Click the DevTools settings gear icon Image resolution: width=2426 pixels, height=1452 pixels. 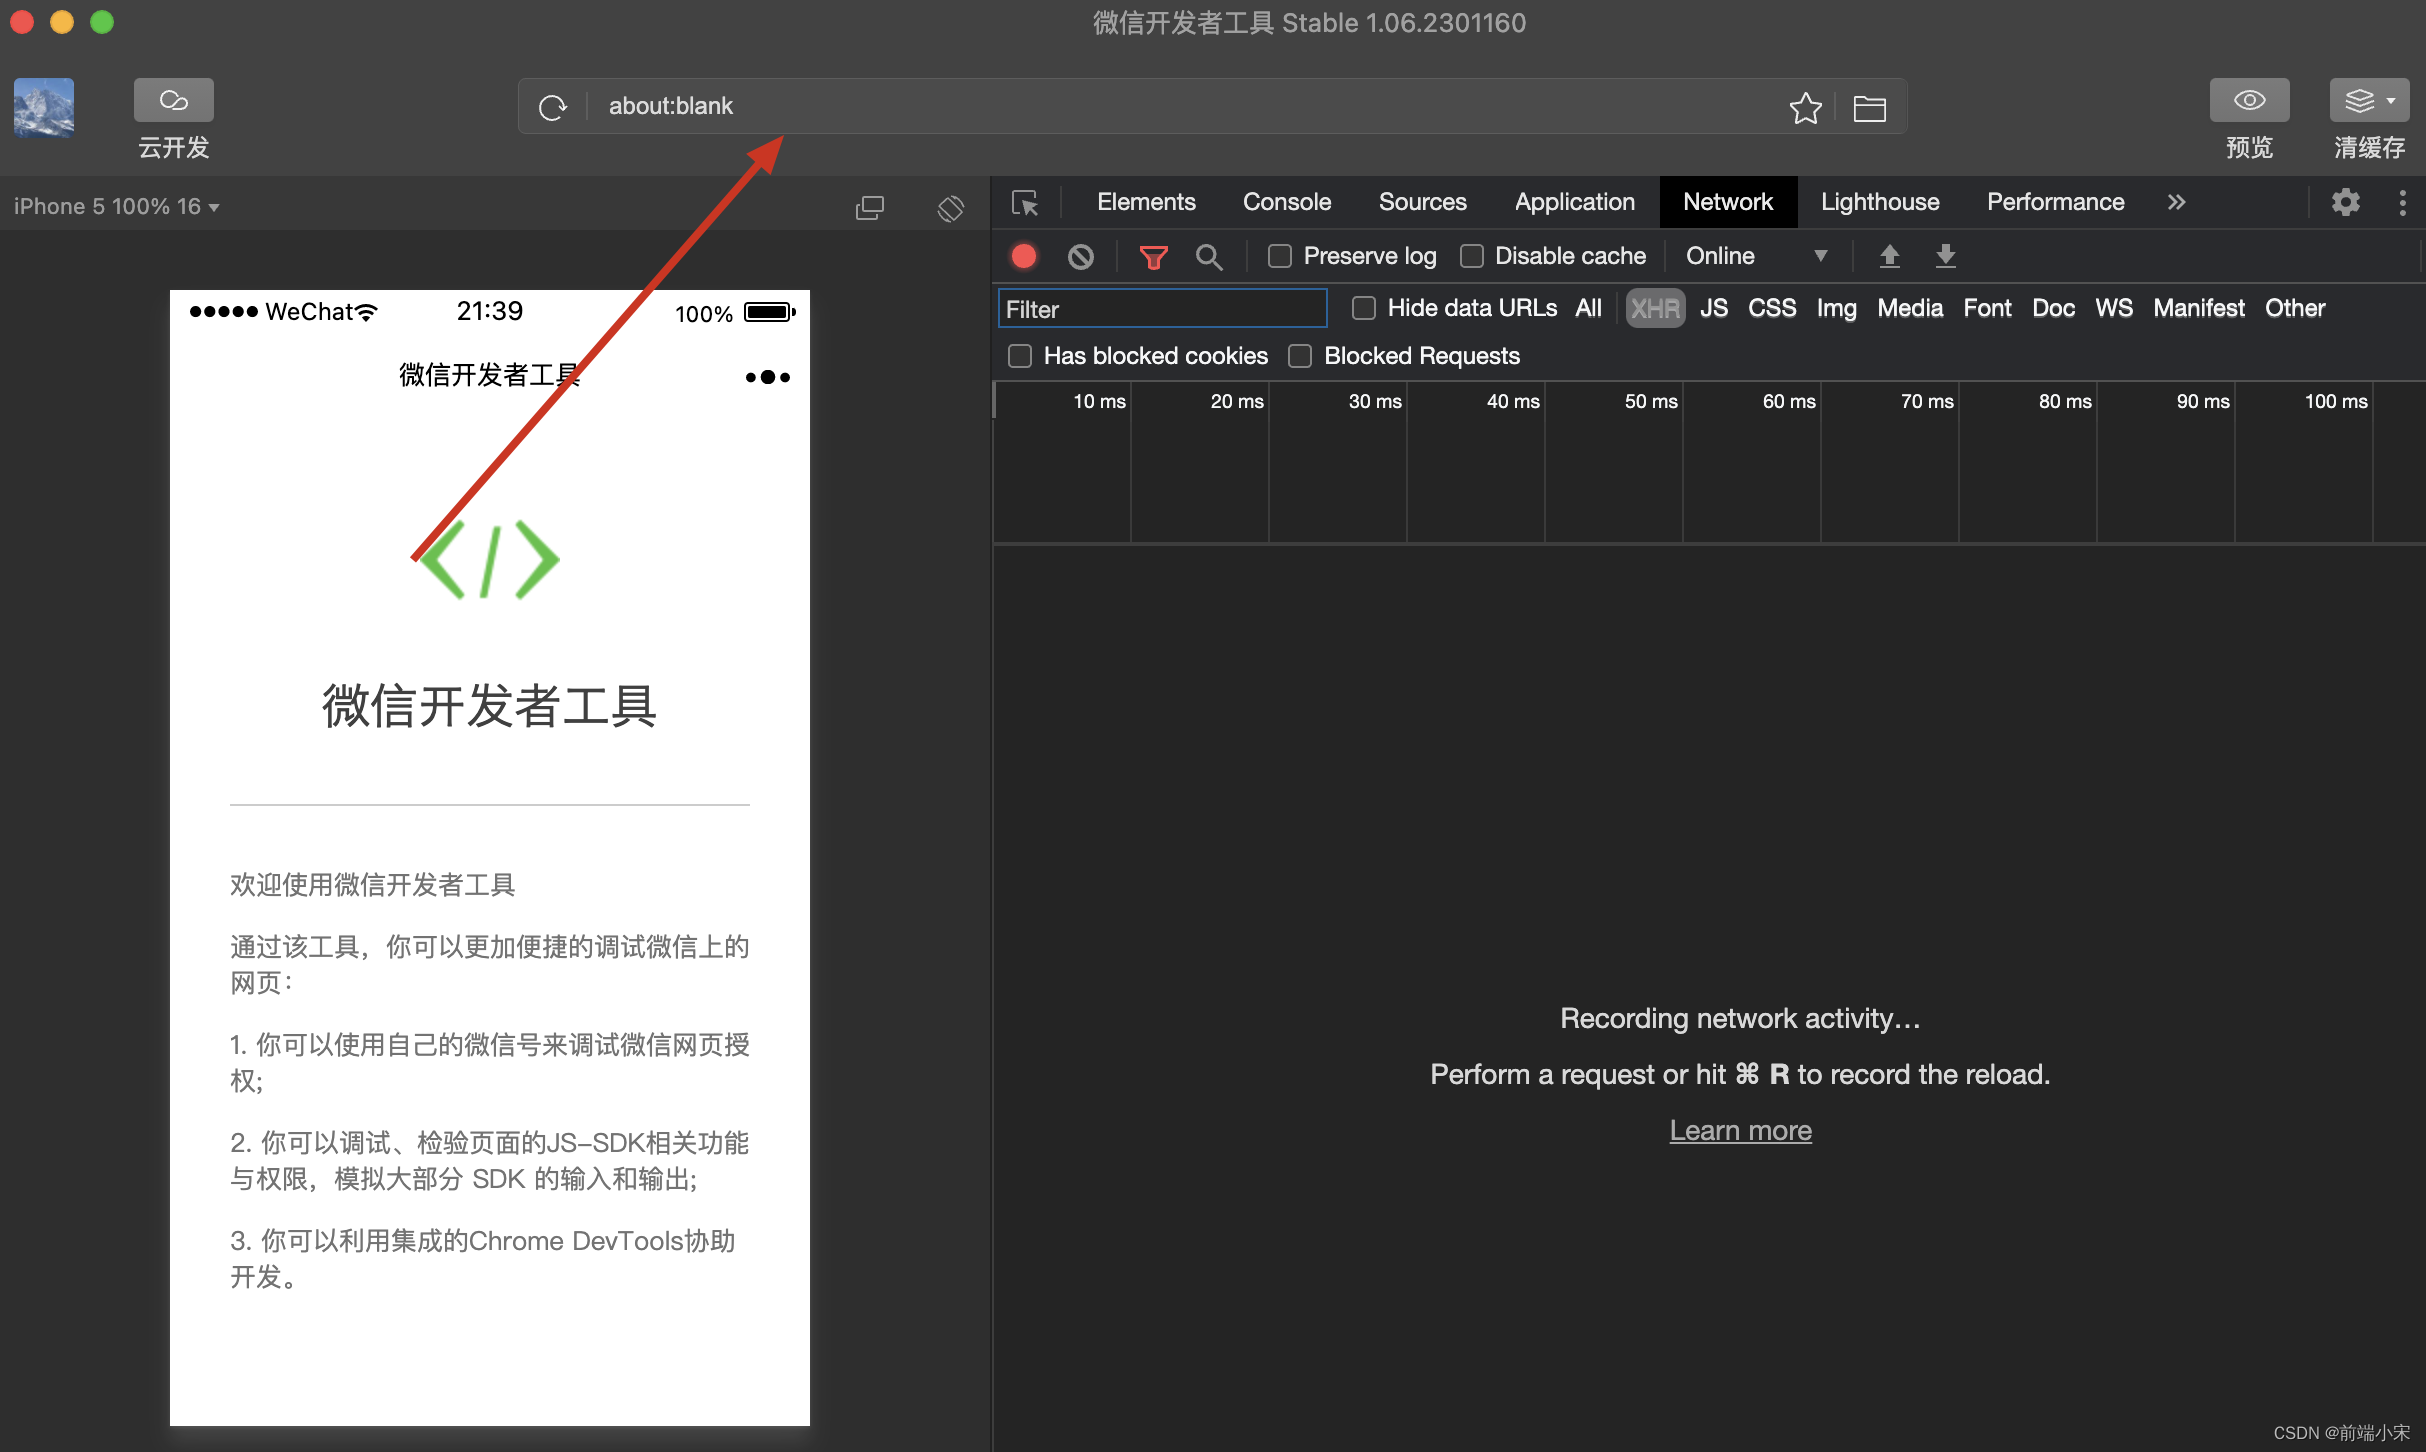pos(2347,202)
